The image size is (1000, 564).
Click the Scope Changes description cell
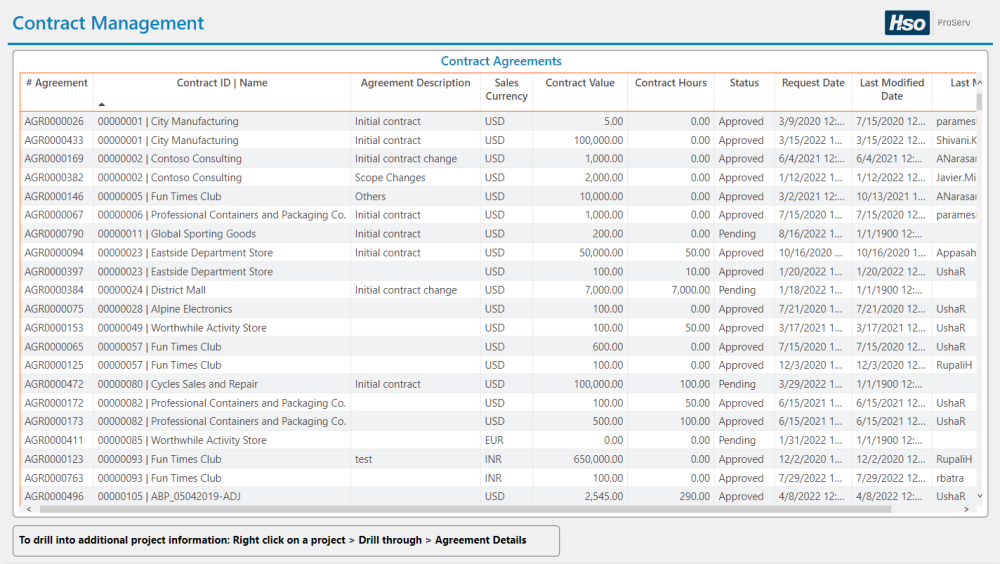click(x=390, y=177)
